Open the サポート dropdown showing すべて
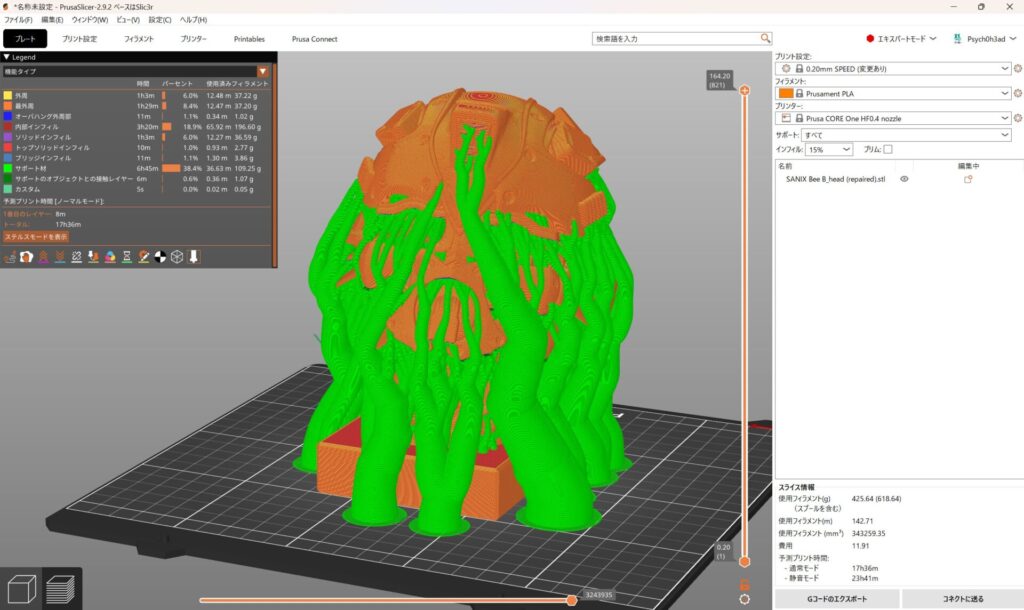The width and height of the screenshot is (1024, 610). 906,134
